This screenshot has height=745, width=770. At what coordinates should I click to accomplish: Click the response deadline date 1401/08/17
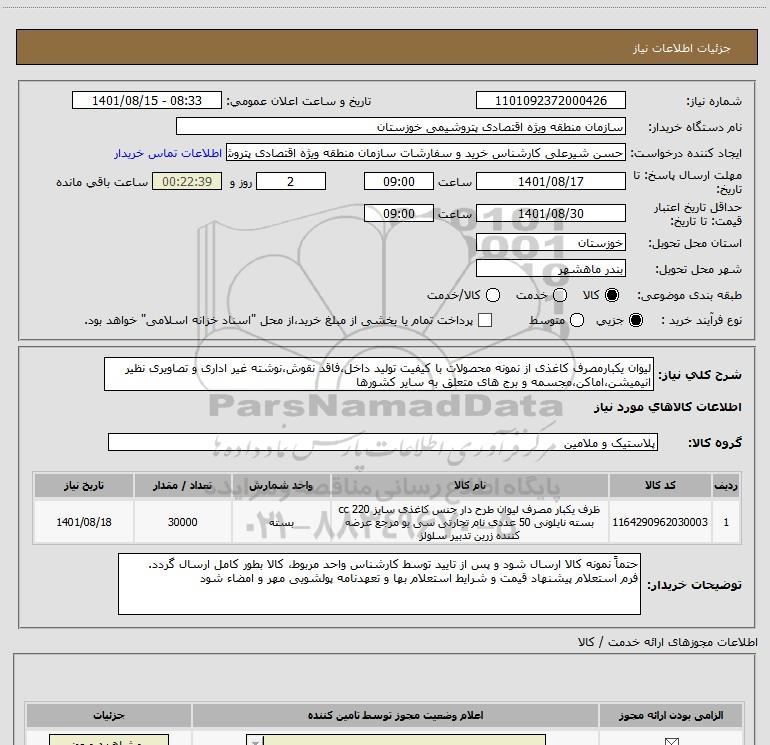(x=550, y=181)
